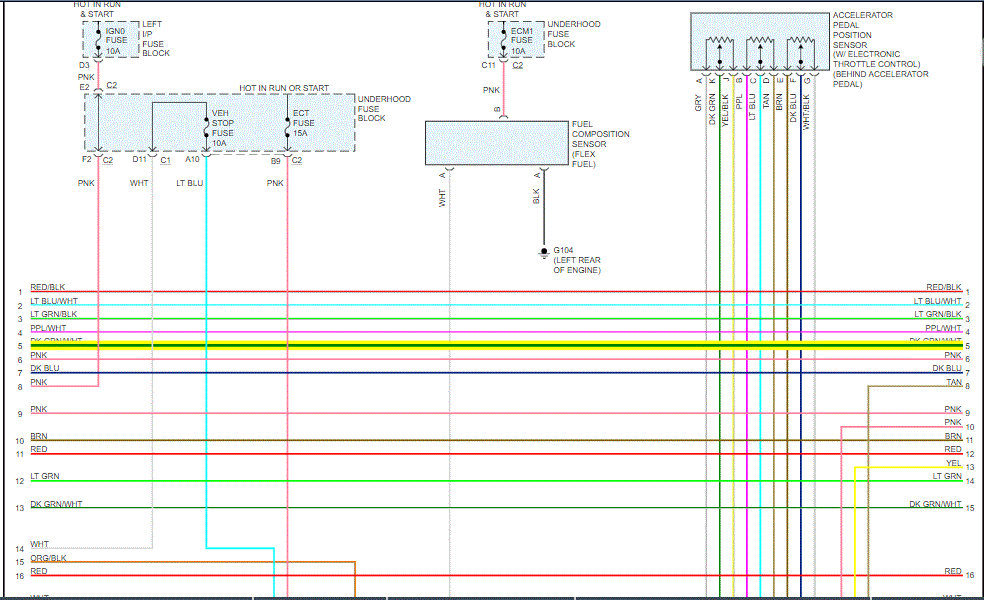Click the vertical YEL/BLK wire label
The image size is (984, 600).
(x=725, y=110)
